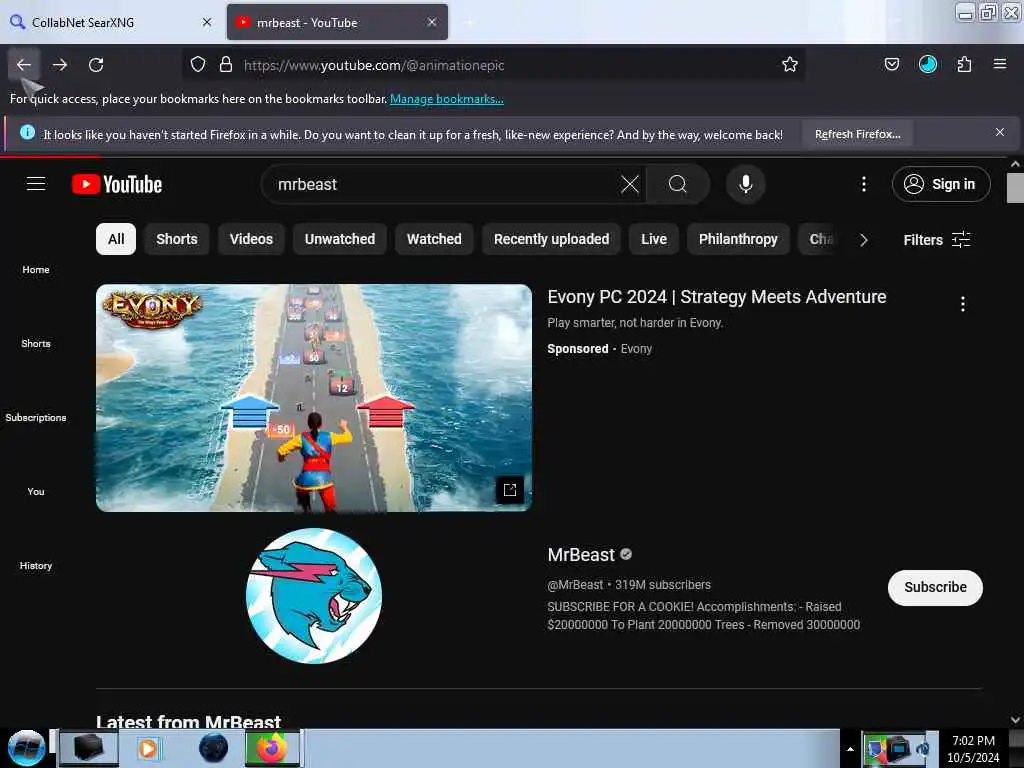
Task: Open the MrBeast channel avatar
Action: tap(313, 596)
